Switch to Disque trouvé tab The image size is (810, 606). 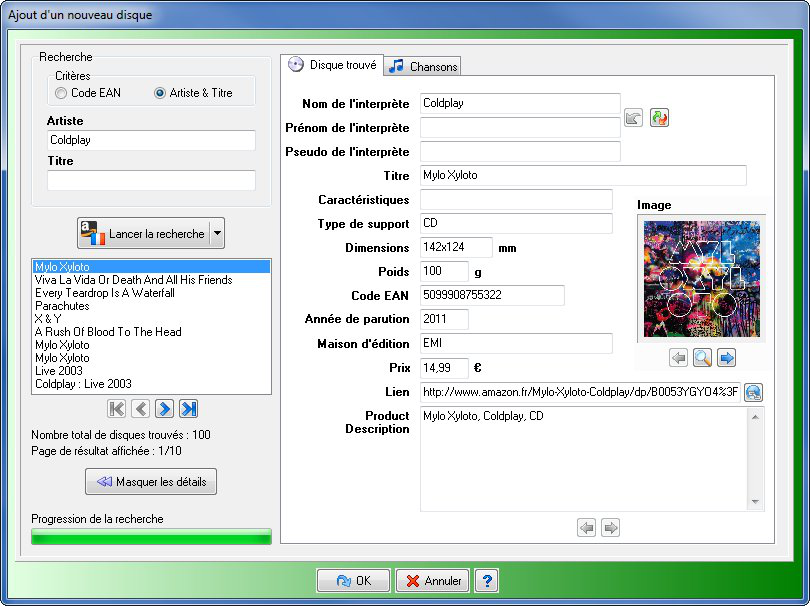pyautogui.click(x=332, y=65)
